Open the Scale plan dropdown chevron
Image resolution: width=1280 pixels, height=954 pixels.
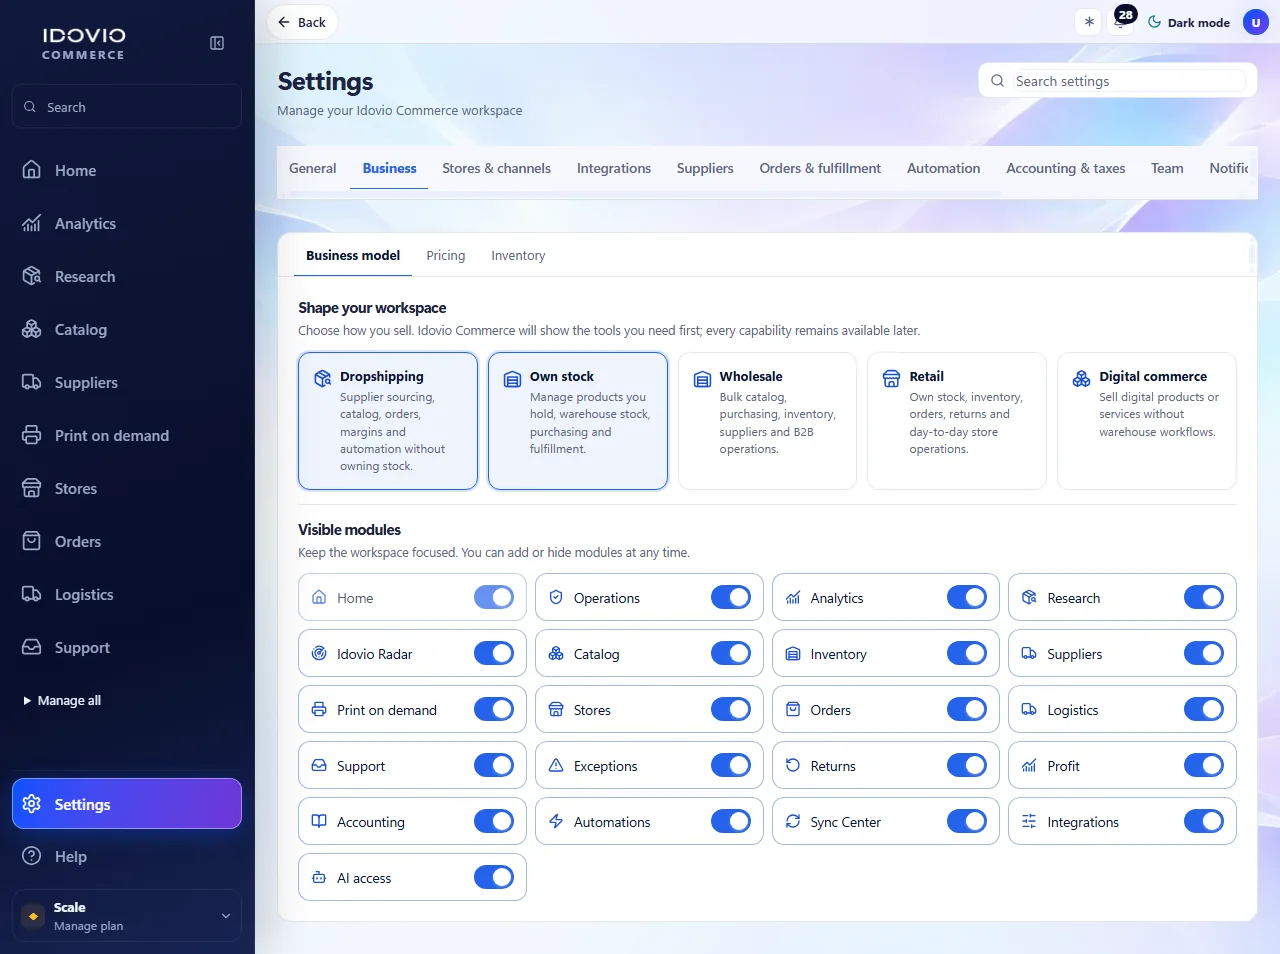pos(226,916)
